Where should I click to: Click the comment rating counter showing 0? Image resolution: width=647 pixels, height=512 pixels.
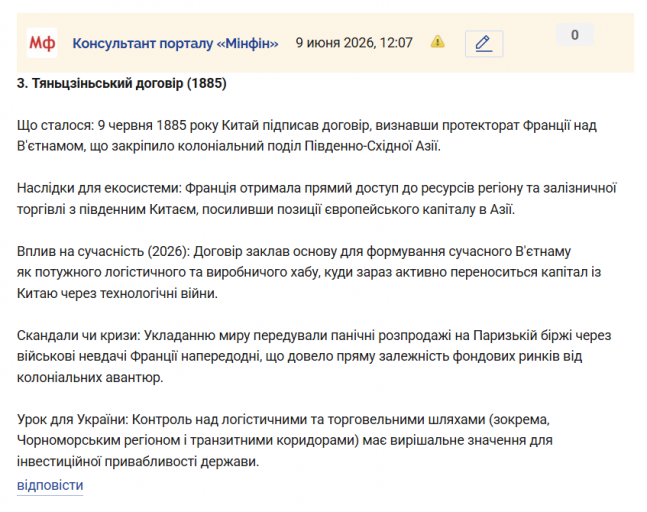(575, 35)
